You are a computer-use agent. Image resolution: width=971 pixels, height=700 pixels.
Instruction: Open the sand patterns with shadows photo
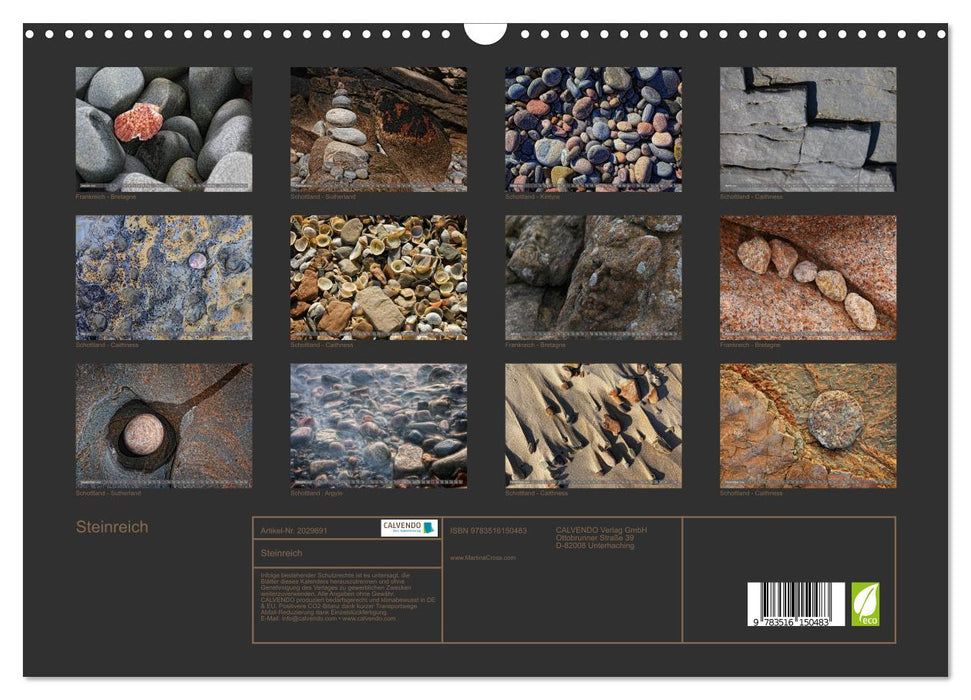pos(593,425)
